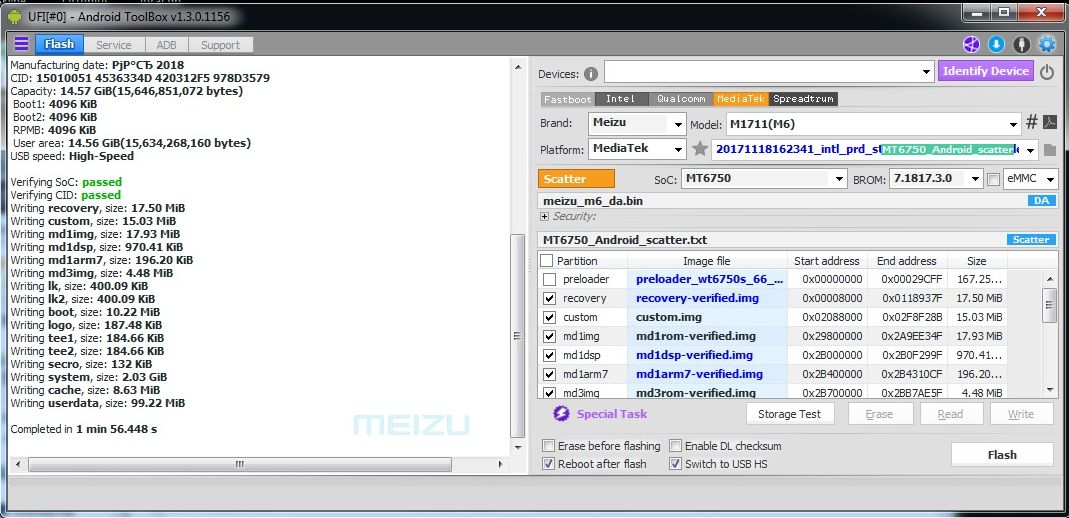Click the power icon beside Identify Device

1047,72
